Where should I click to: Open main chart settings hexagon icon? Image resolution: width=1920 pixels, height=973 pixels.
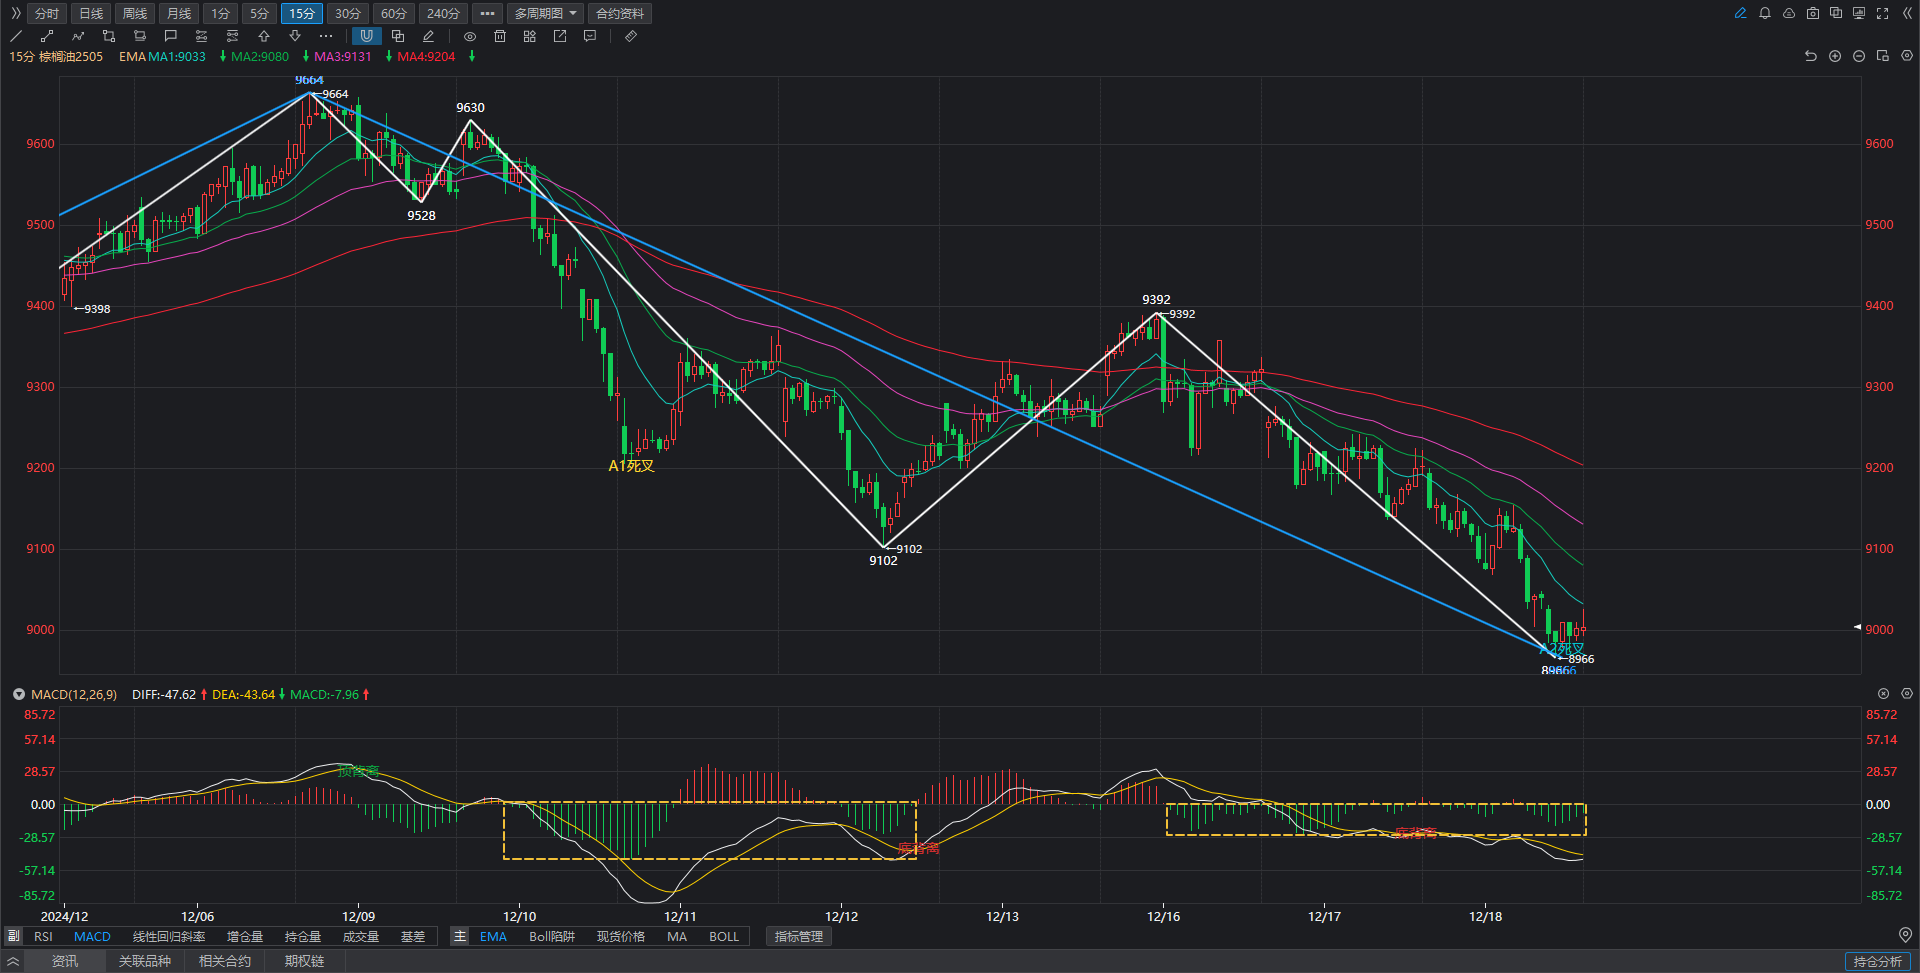pyautogui.click(x=1907, y=56)
